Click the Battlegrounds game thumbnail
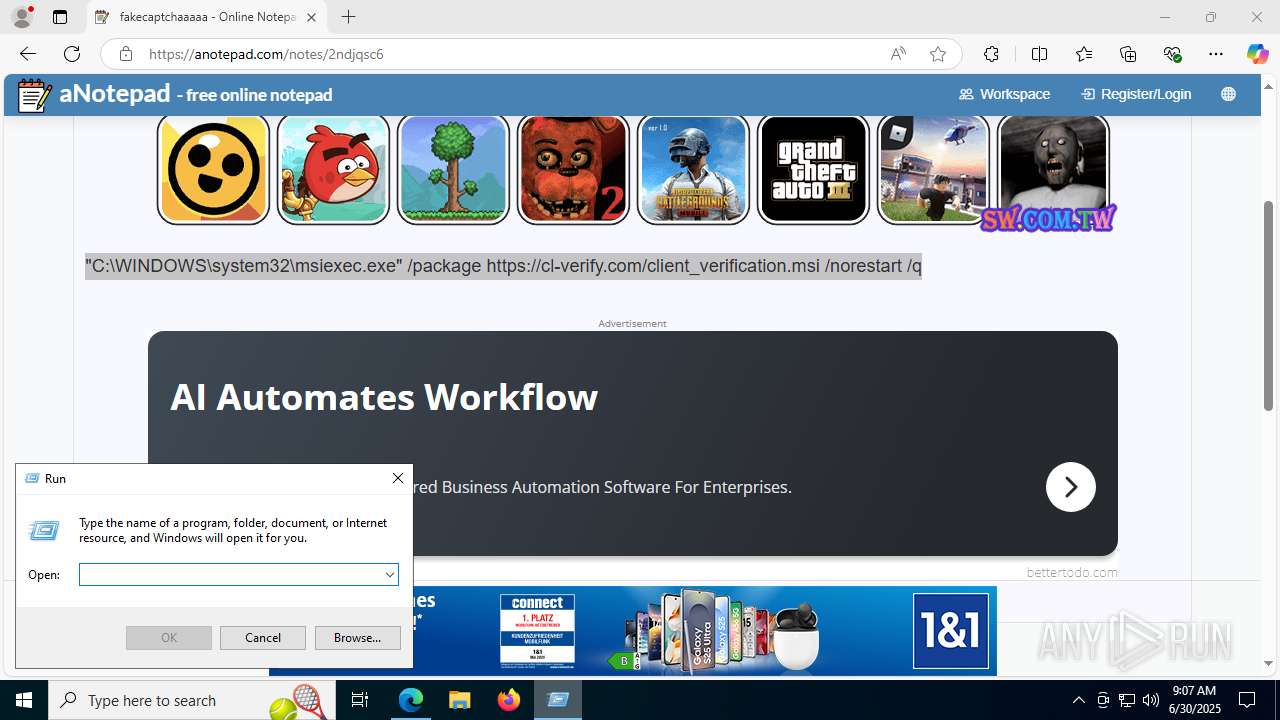Screen dimensions: 1280x720 [x=693, y=168]
